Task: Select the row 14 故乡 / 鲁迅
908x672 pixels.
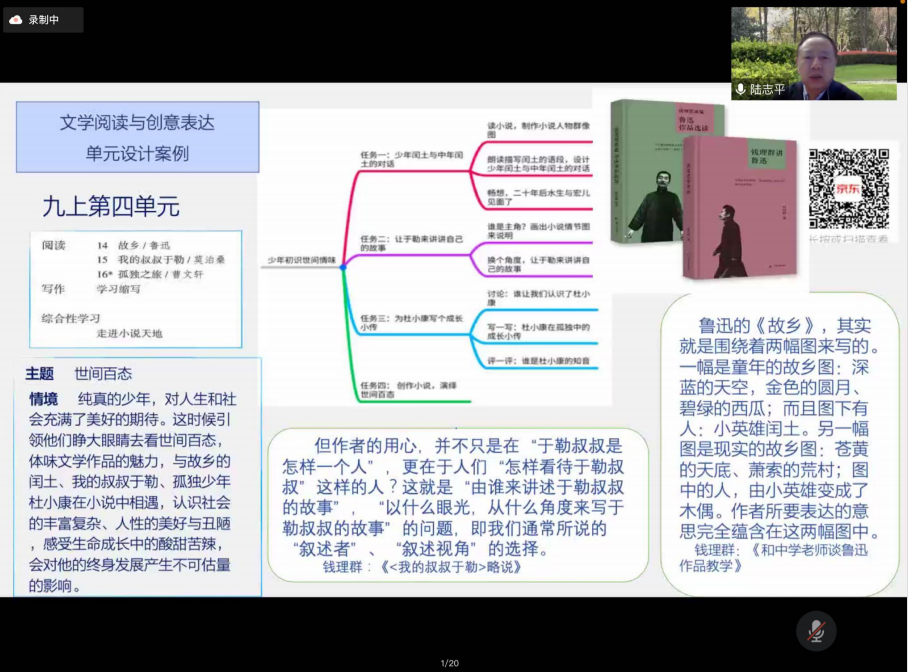Action: (134, 245)
